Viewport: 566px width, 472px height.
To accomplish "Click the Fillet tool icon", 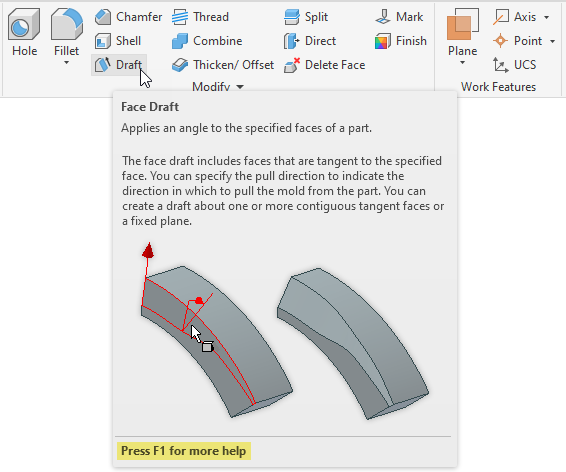I will pos(67,25).
